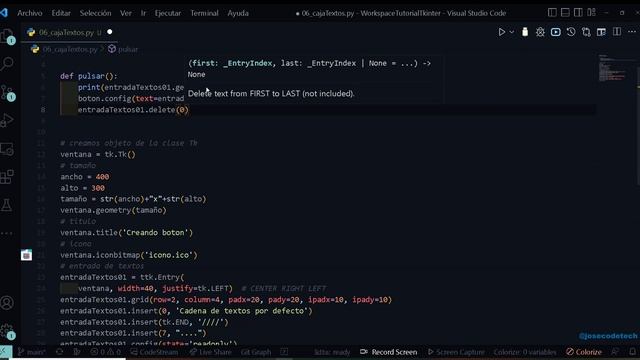Screen dimensions: 640x360
Task: Open file history timeline icon
Action: [571, 32]
